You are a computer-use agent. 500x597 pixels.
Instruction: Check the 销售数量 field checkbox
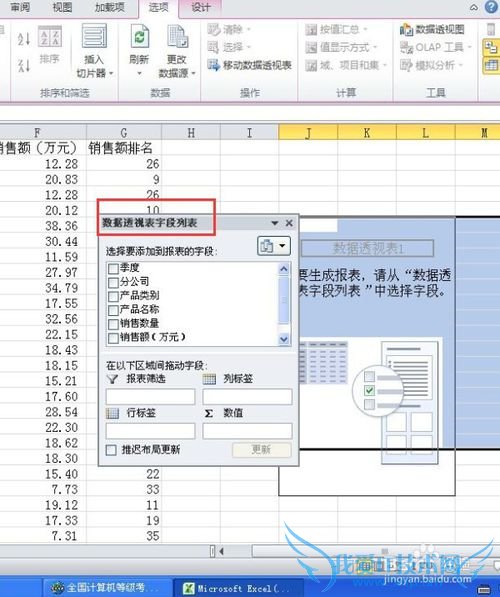113,324
